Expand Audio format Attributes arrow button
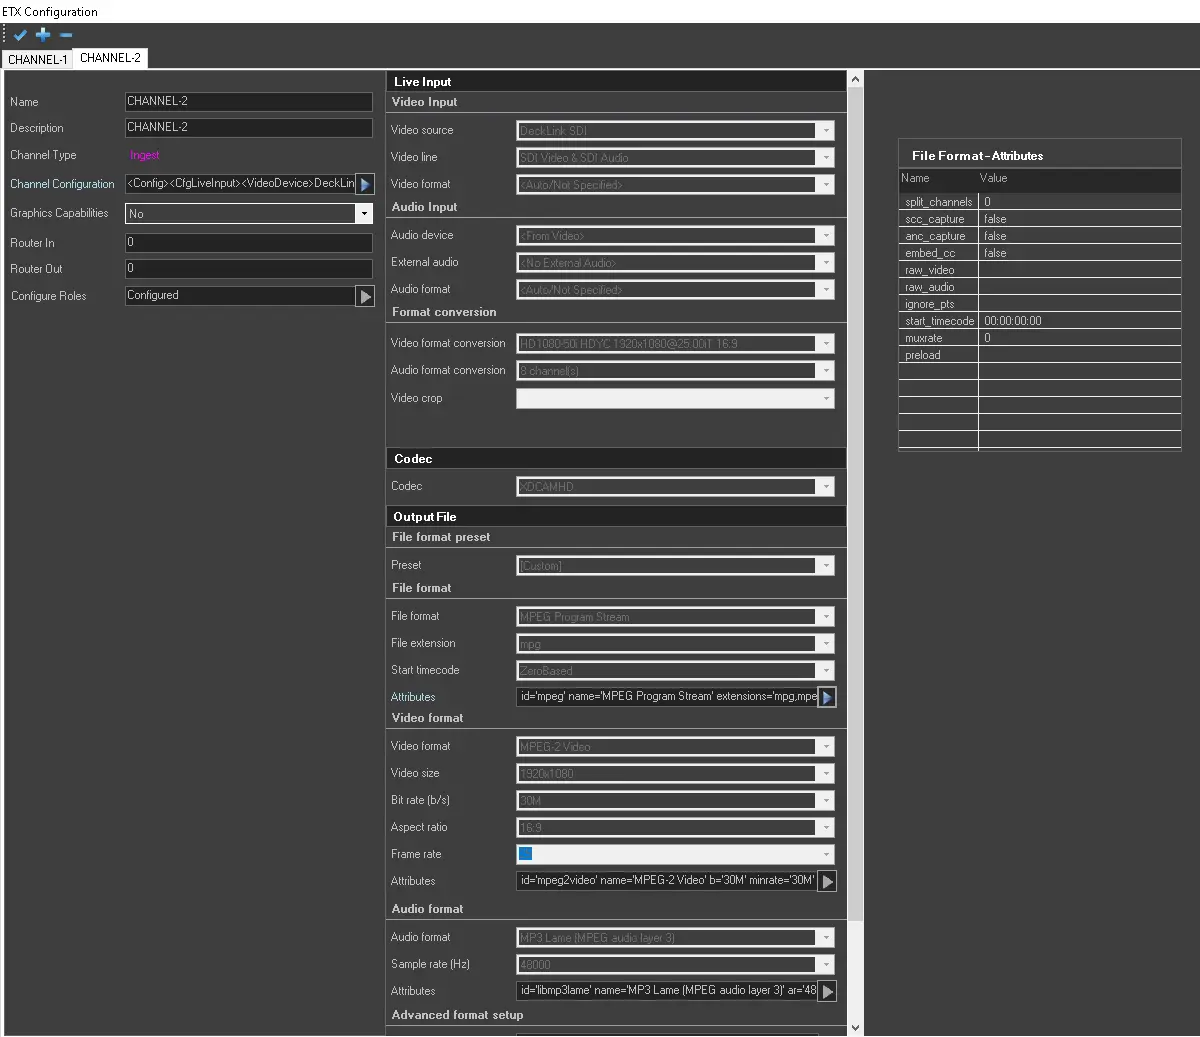This screenshot has height=1037, width=1200. (x=827, y=991)
